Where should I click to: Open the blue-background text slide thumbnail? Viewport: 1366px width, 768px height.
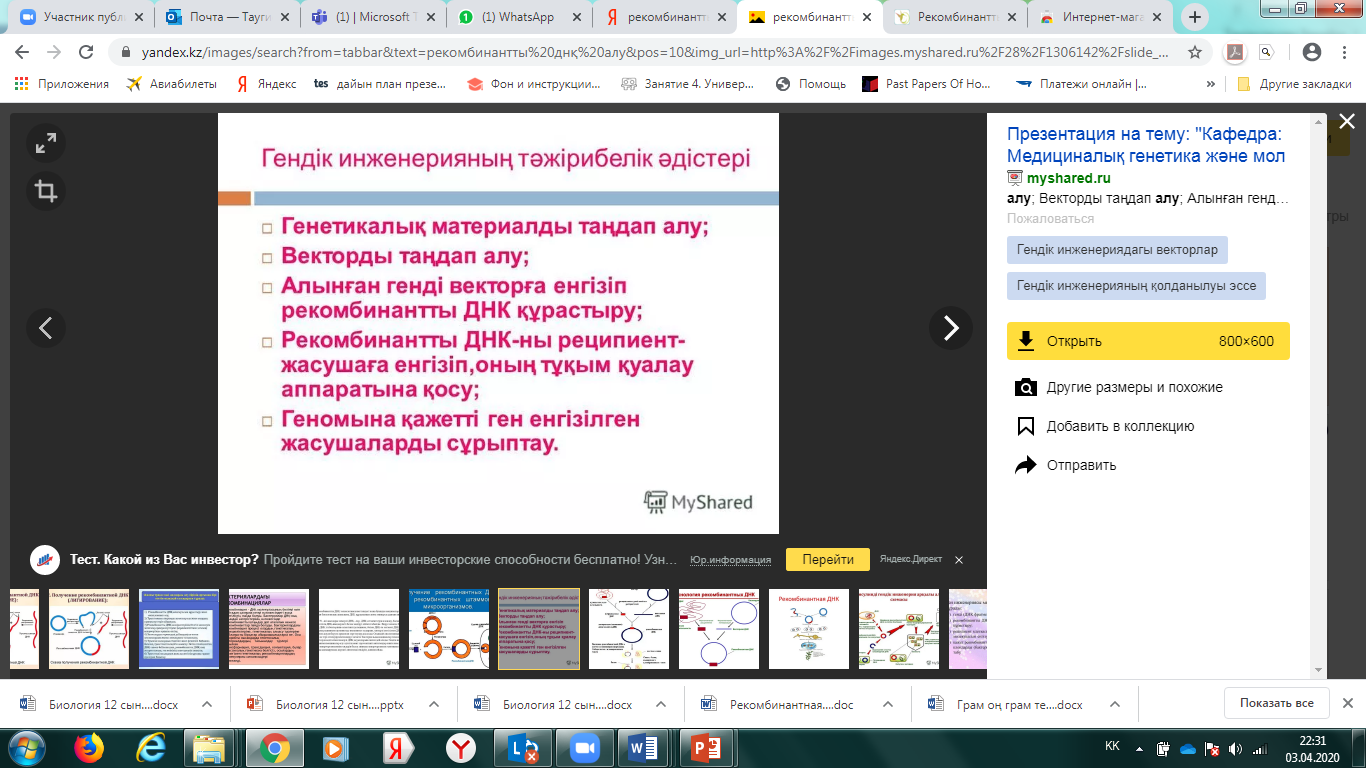tap(179, 629)
